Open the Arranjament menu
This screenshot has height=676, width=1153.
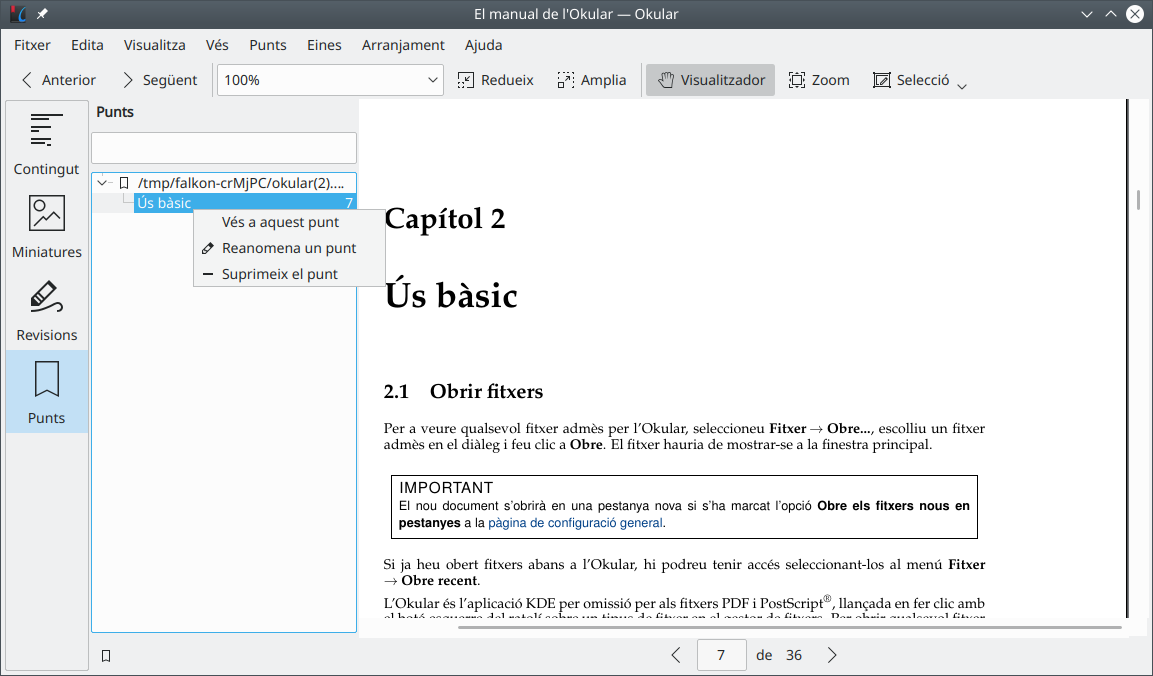[x=403, y=45]
